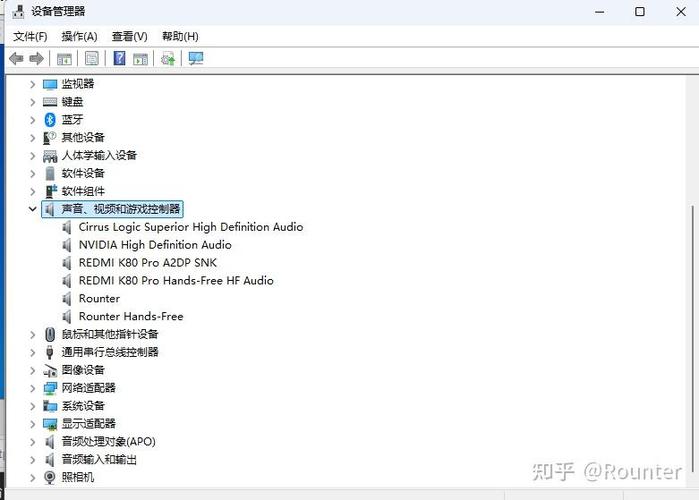Show or hide the console tree icon
This screenshot has width=699, height=500.
pos(64,59)
